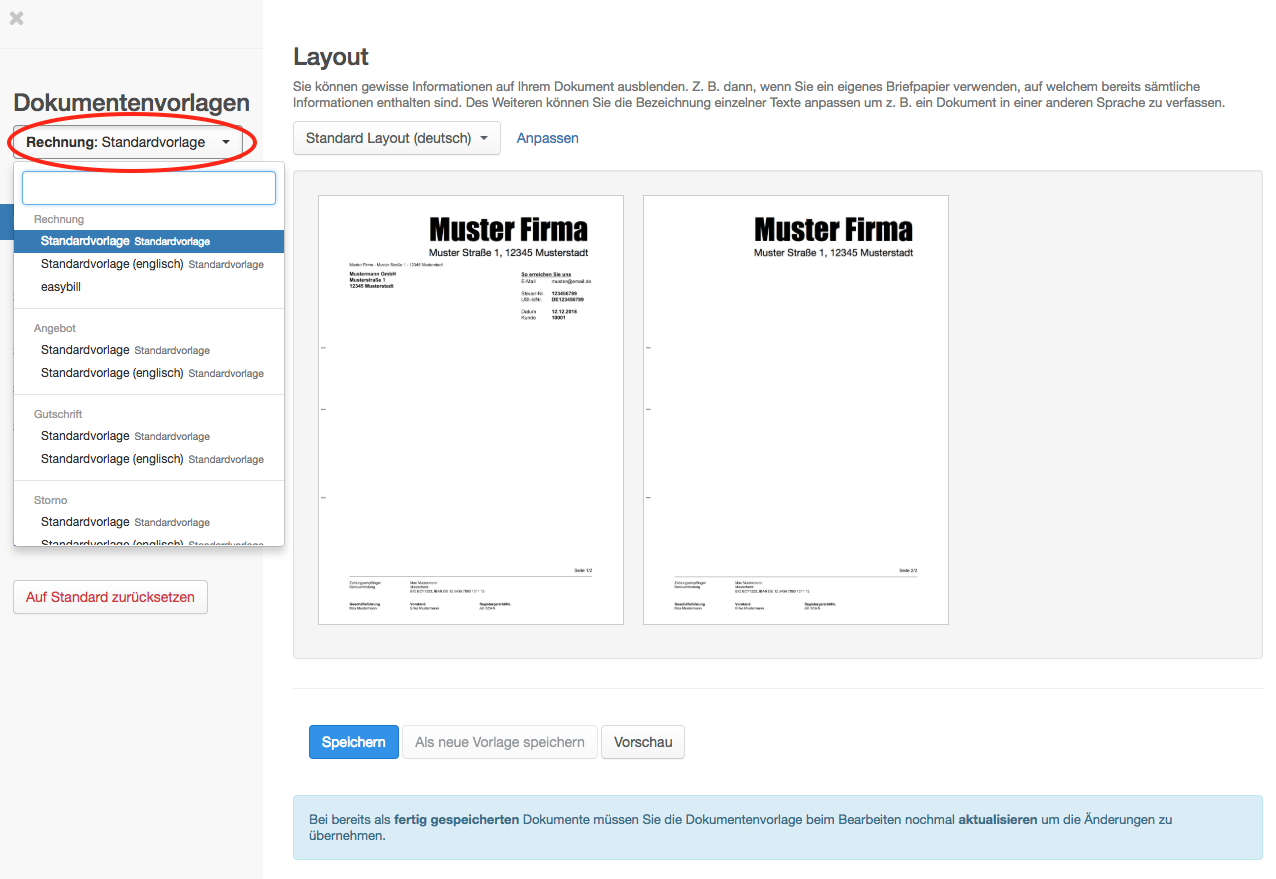Open the second page preview thumbnail

795,410
